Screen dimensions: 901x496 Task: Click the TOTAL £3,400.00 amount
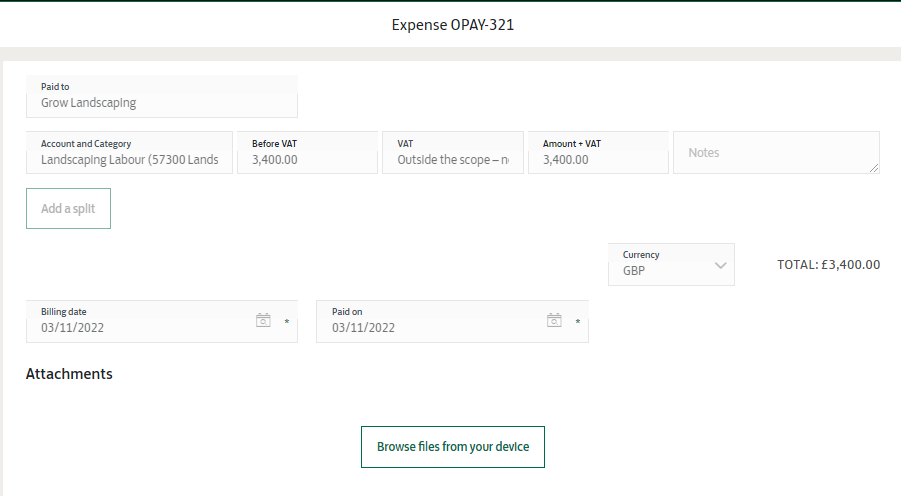828,265
